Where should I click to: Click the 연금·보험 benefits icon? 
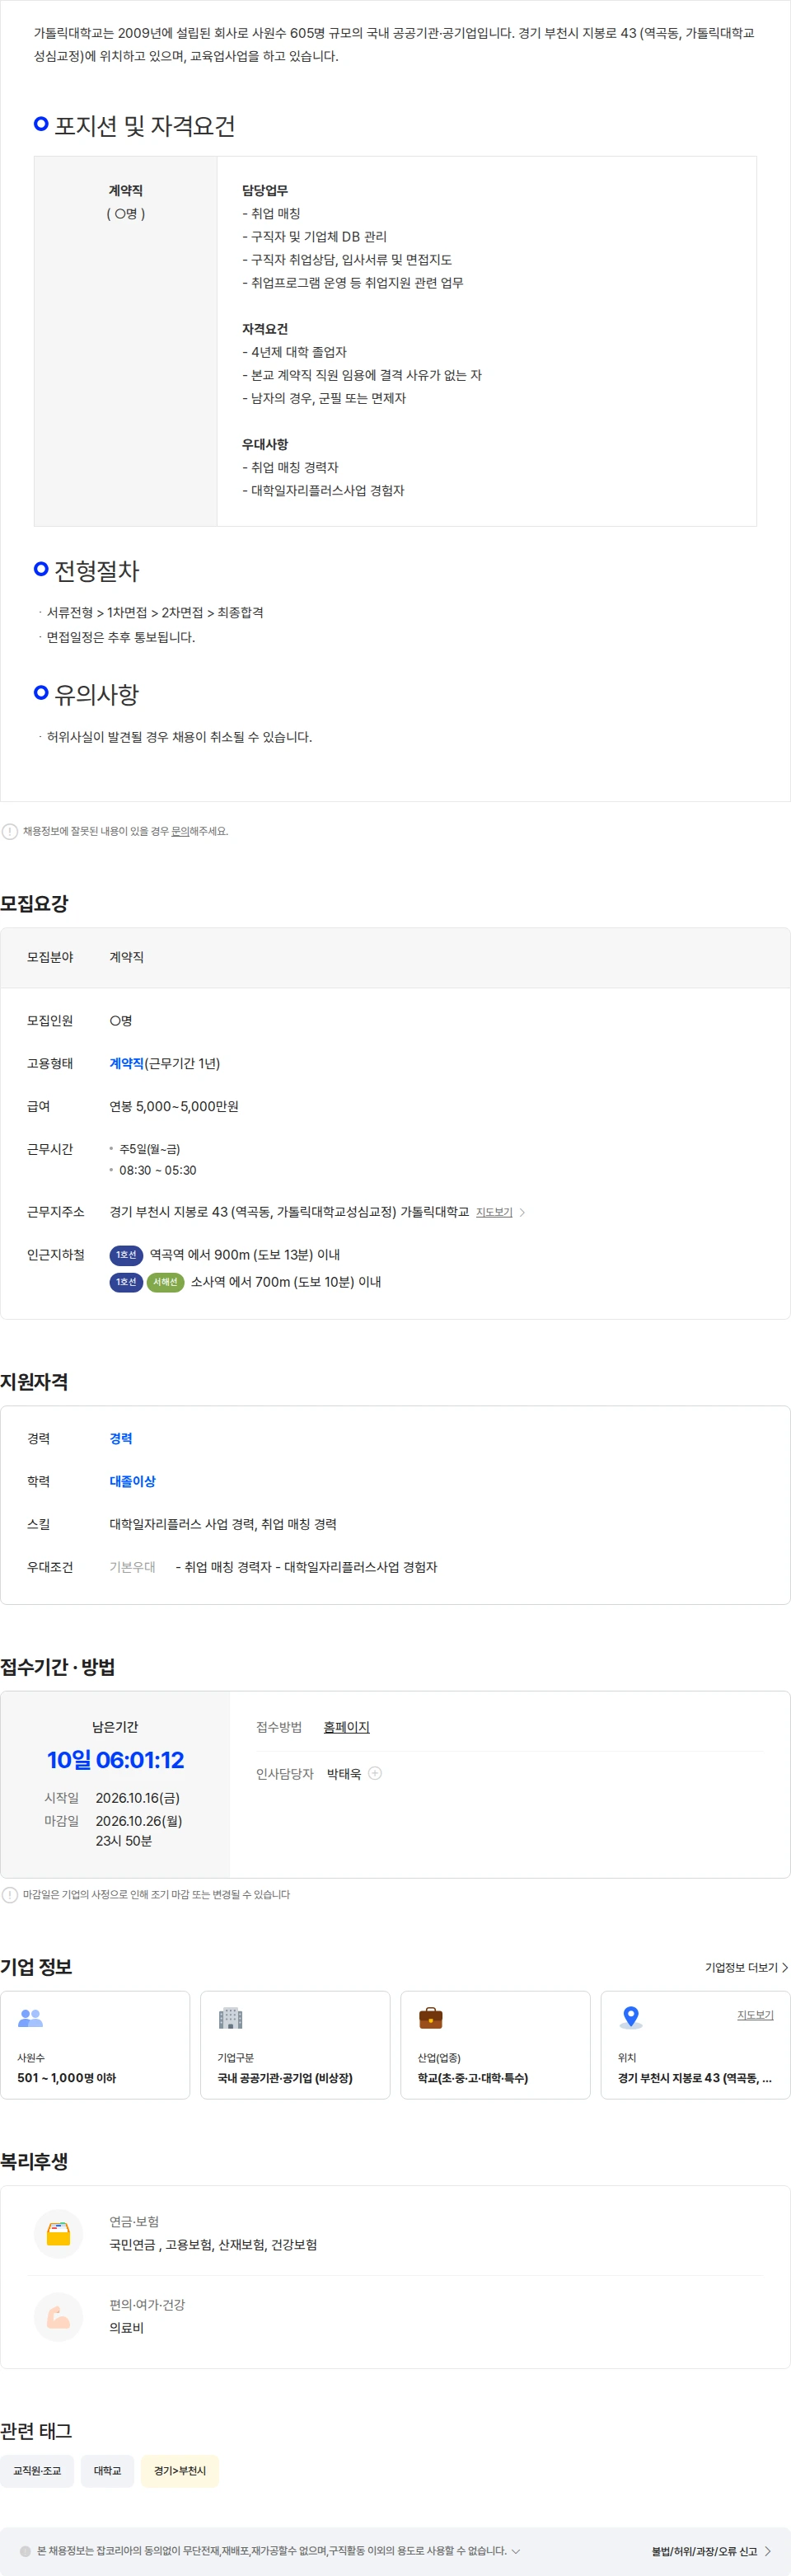59,2233
